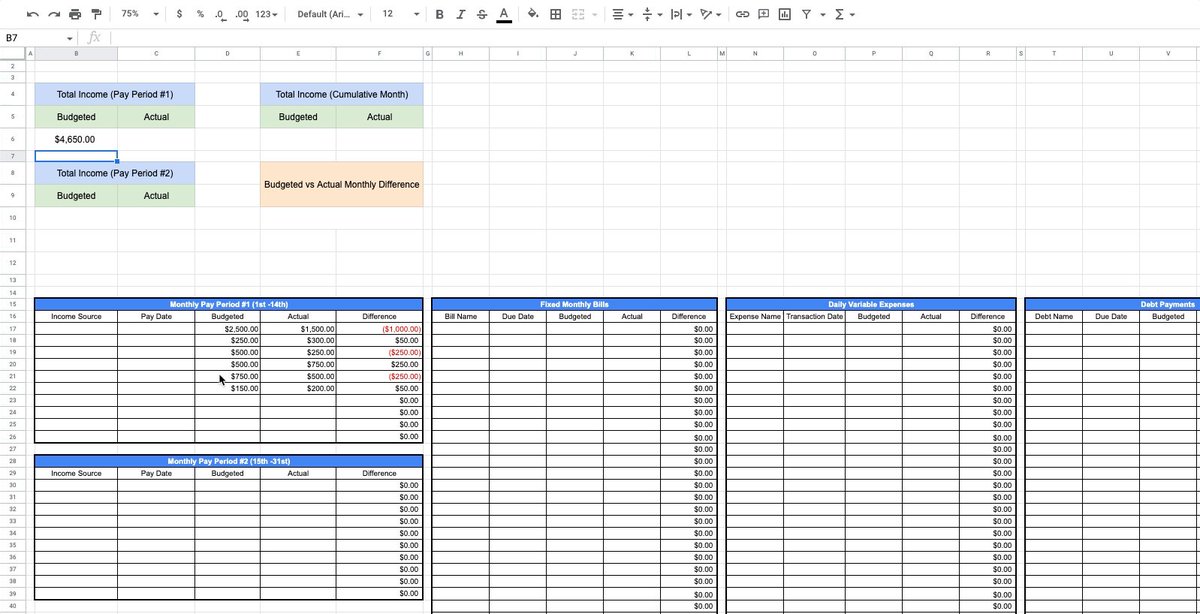Click the Insert chart icon

coord(784,14)
